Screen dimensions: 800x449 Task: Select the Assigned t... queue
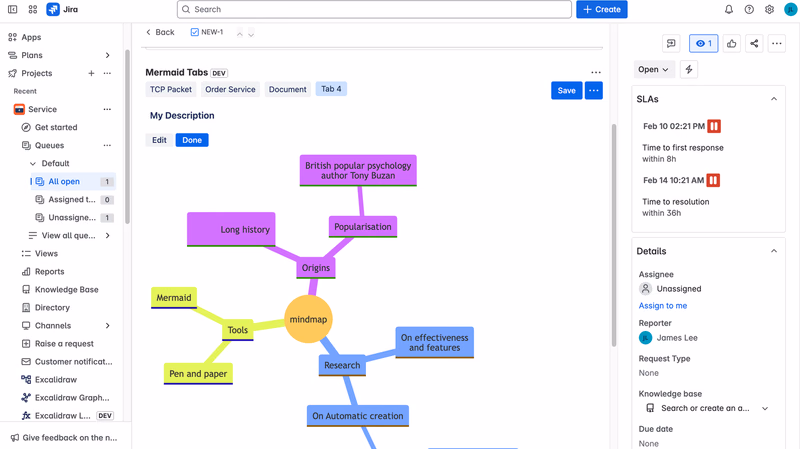tap(73, 199)
